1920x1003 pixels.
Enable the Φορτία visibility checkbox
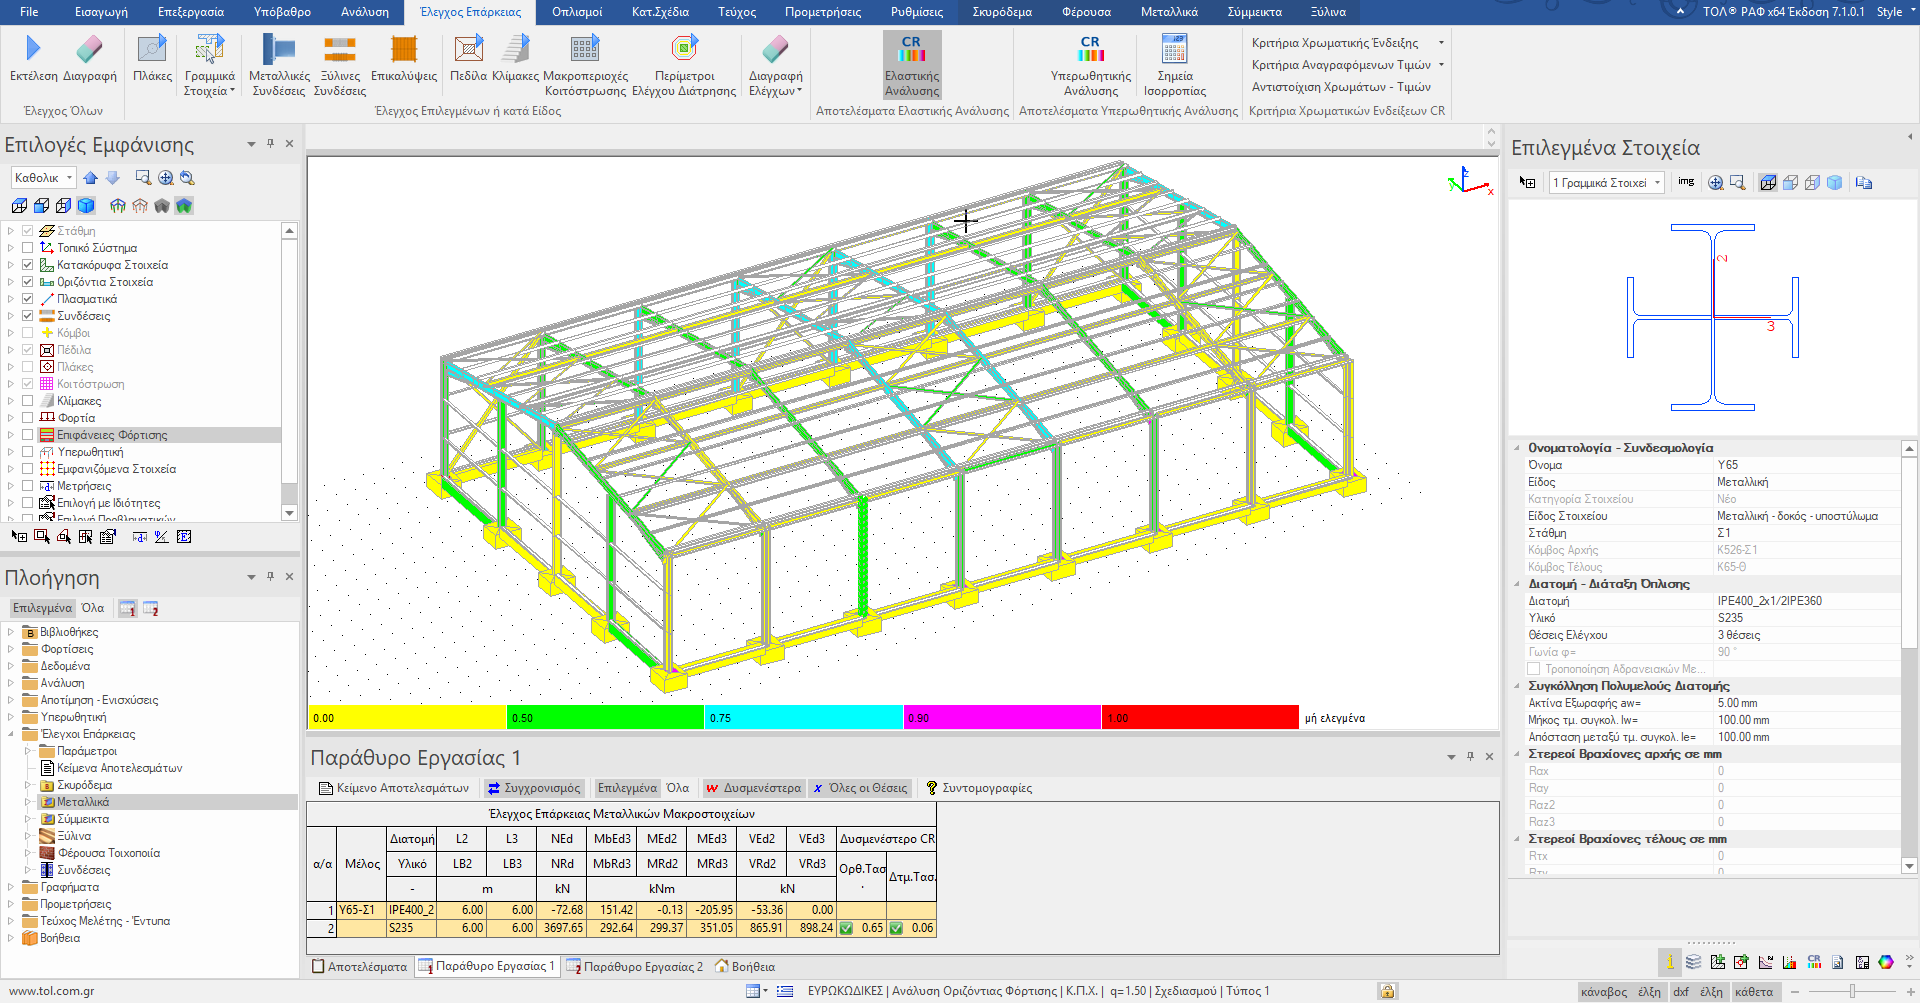click(28, 418)
